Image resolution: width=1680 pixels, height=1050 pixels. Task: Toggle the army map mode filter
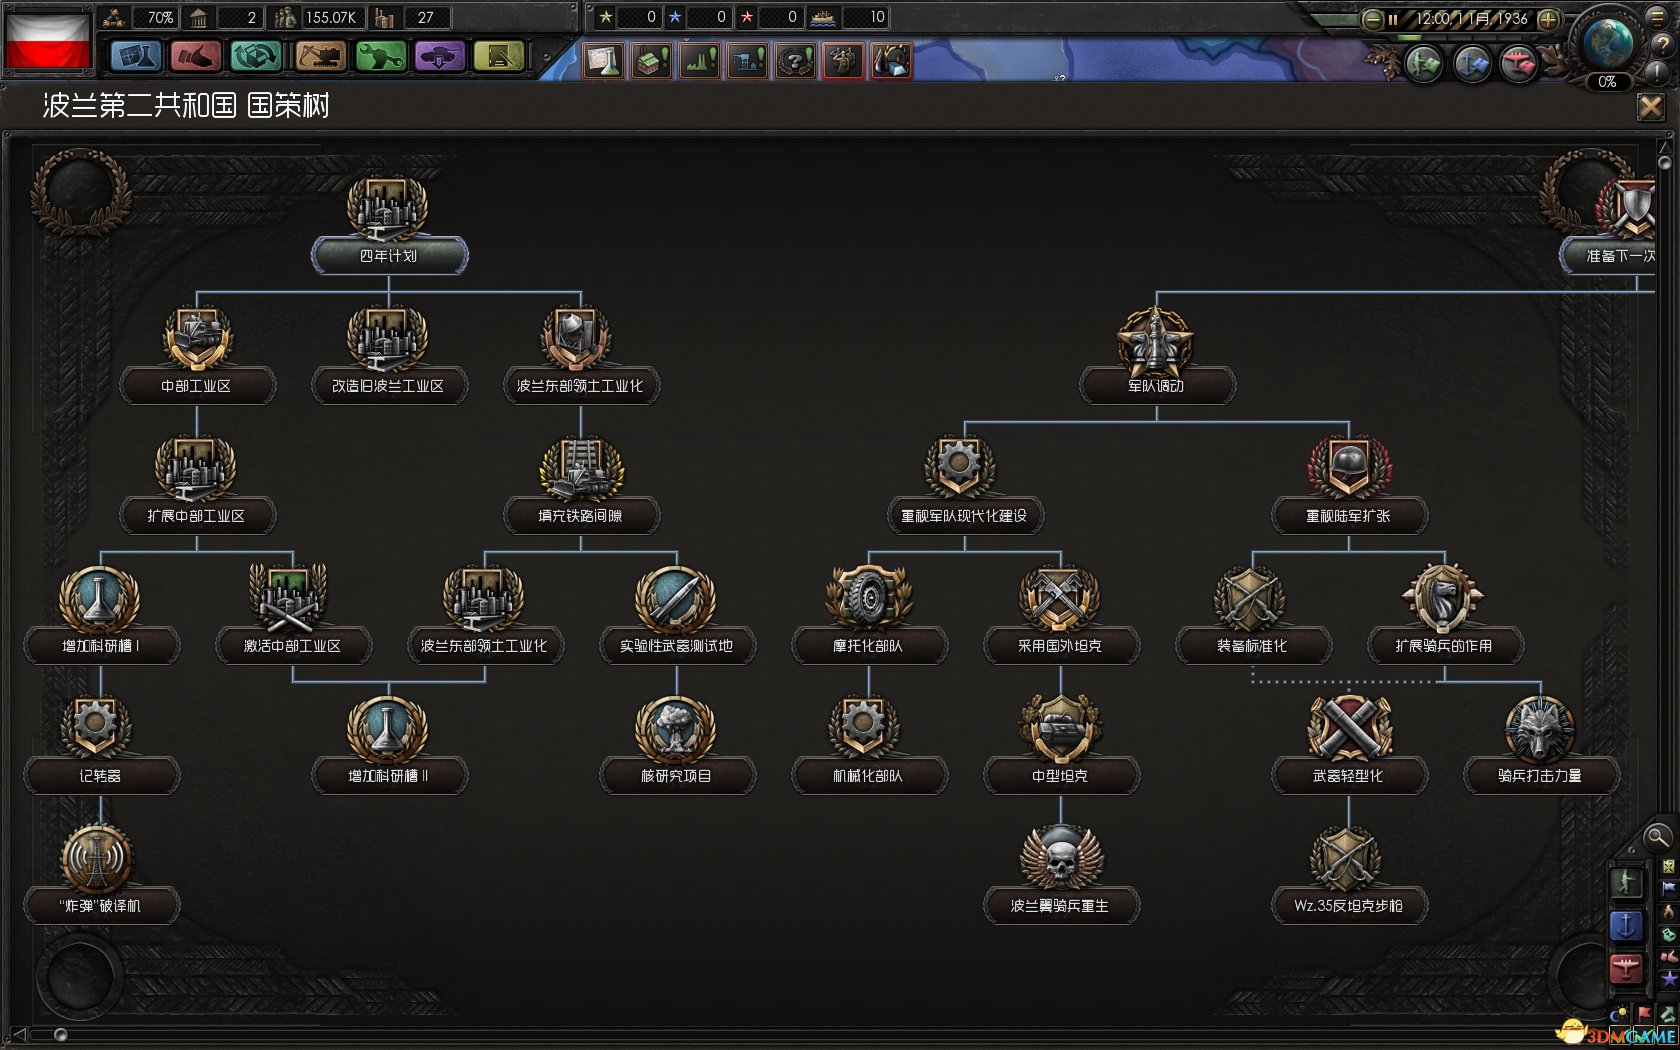[x=1626, y=883]
